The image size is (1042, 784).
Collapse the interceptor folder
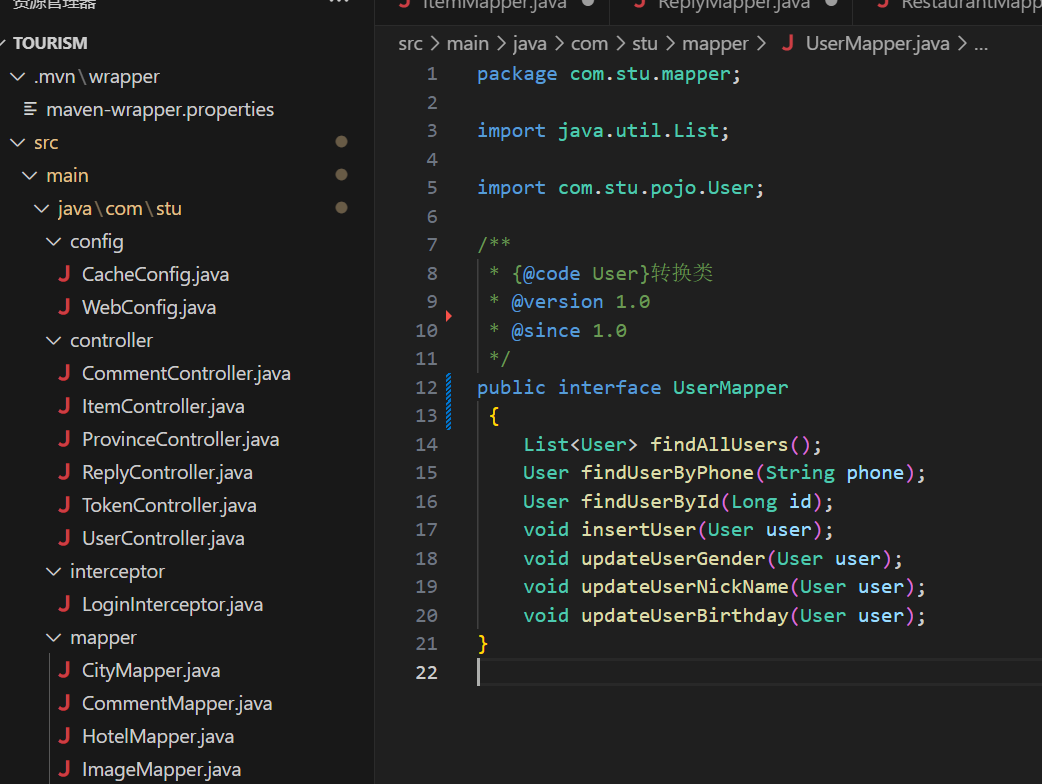tap(53, 572)
